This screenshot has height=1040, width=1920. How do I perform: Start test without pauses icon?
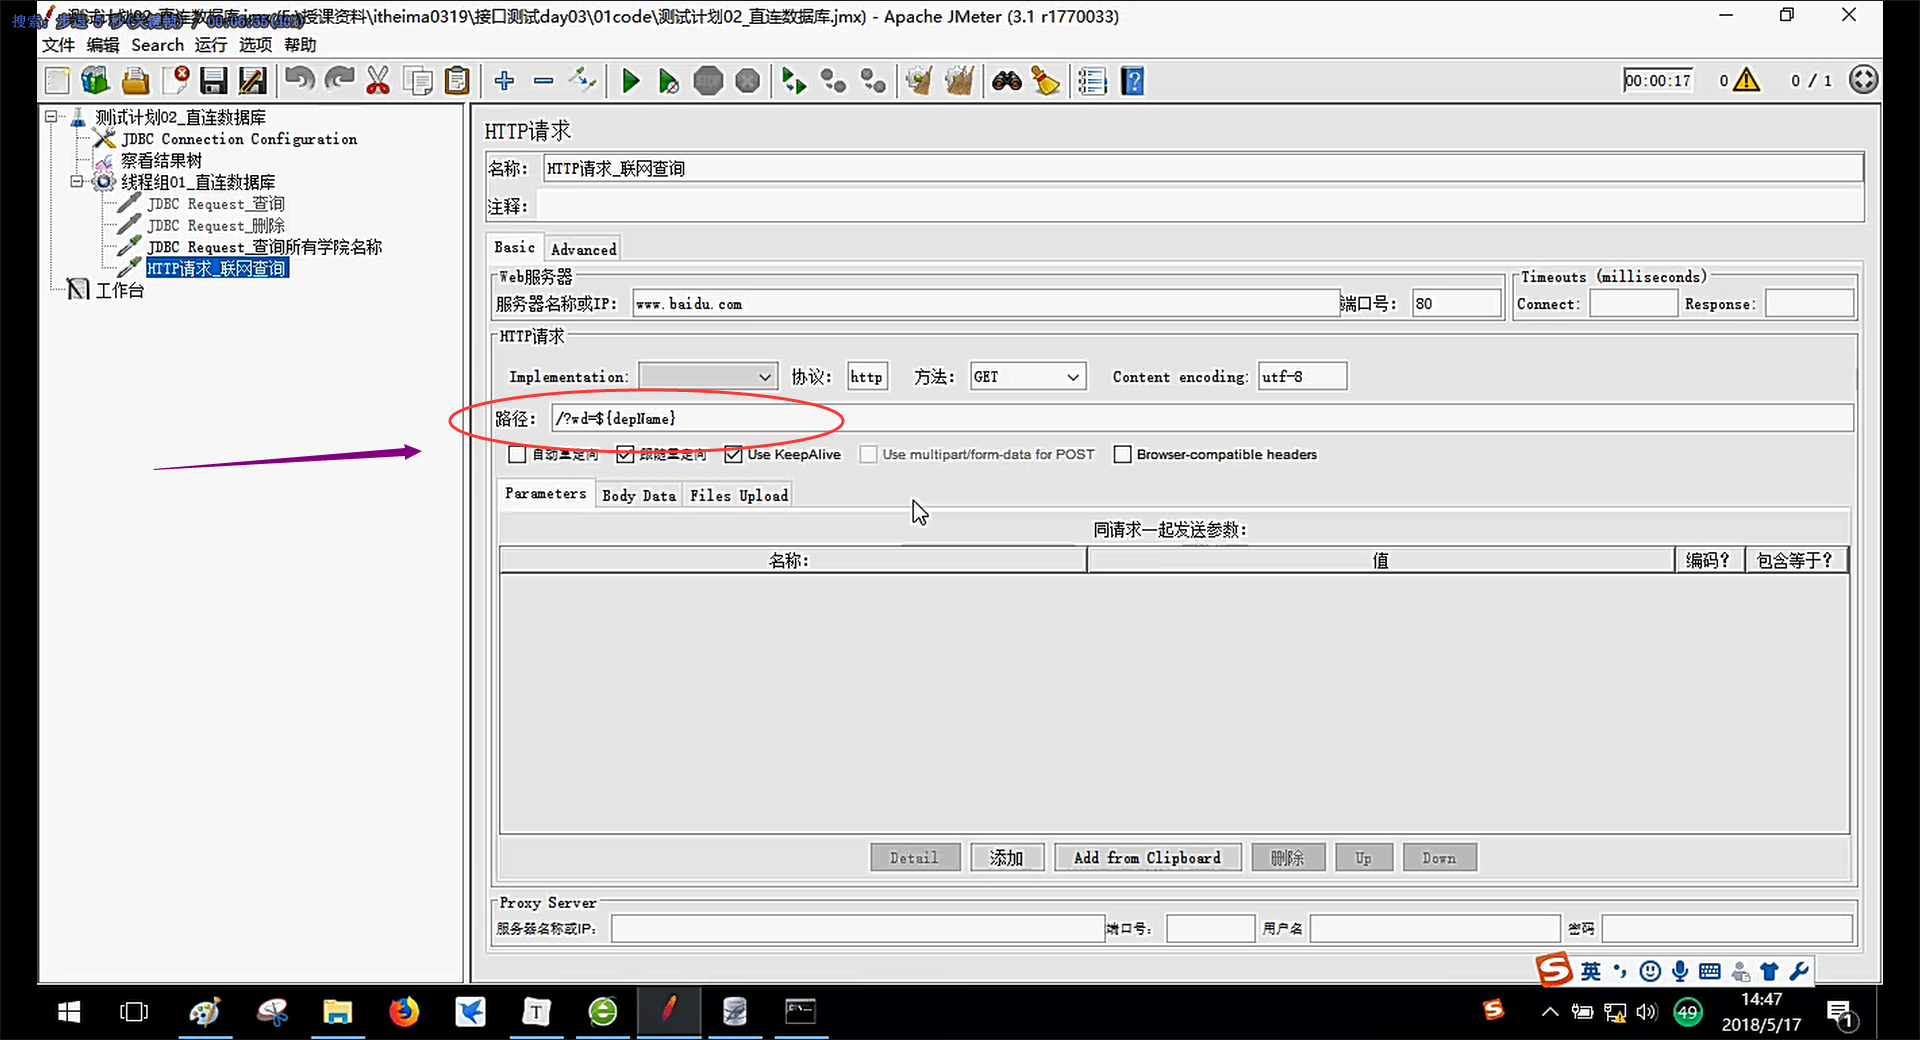pyautogui.click(x=669, y=81)
